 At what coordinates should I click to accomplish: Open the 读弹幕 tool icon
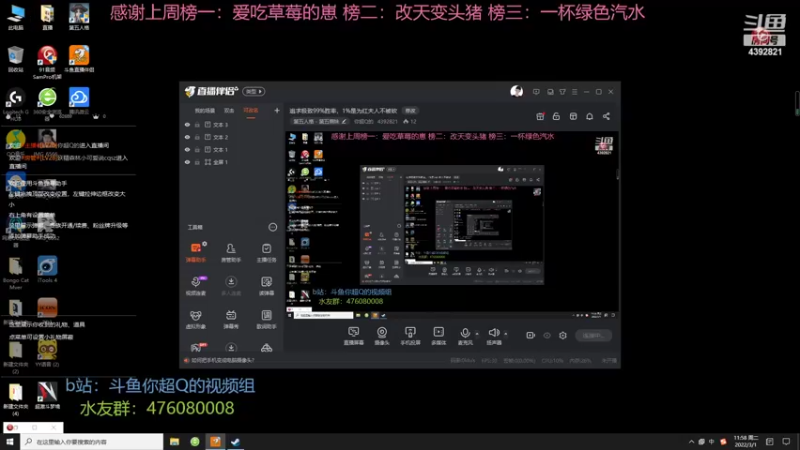(266, 286)
